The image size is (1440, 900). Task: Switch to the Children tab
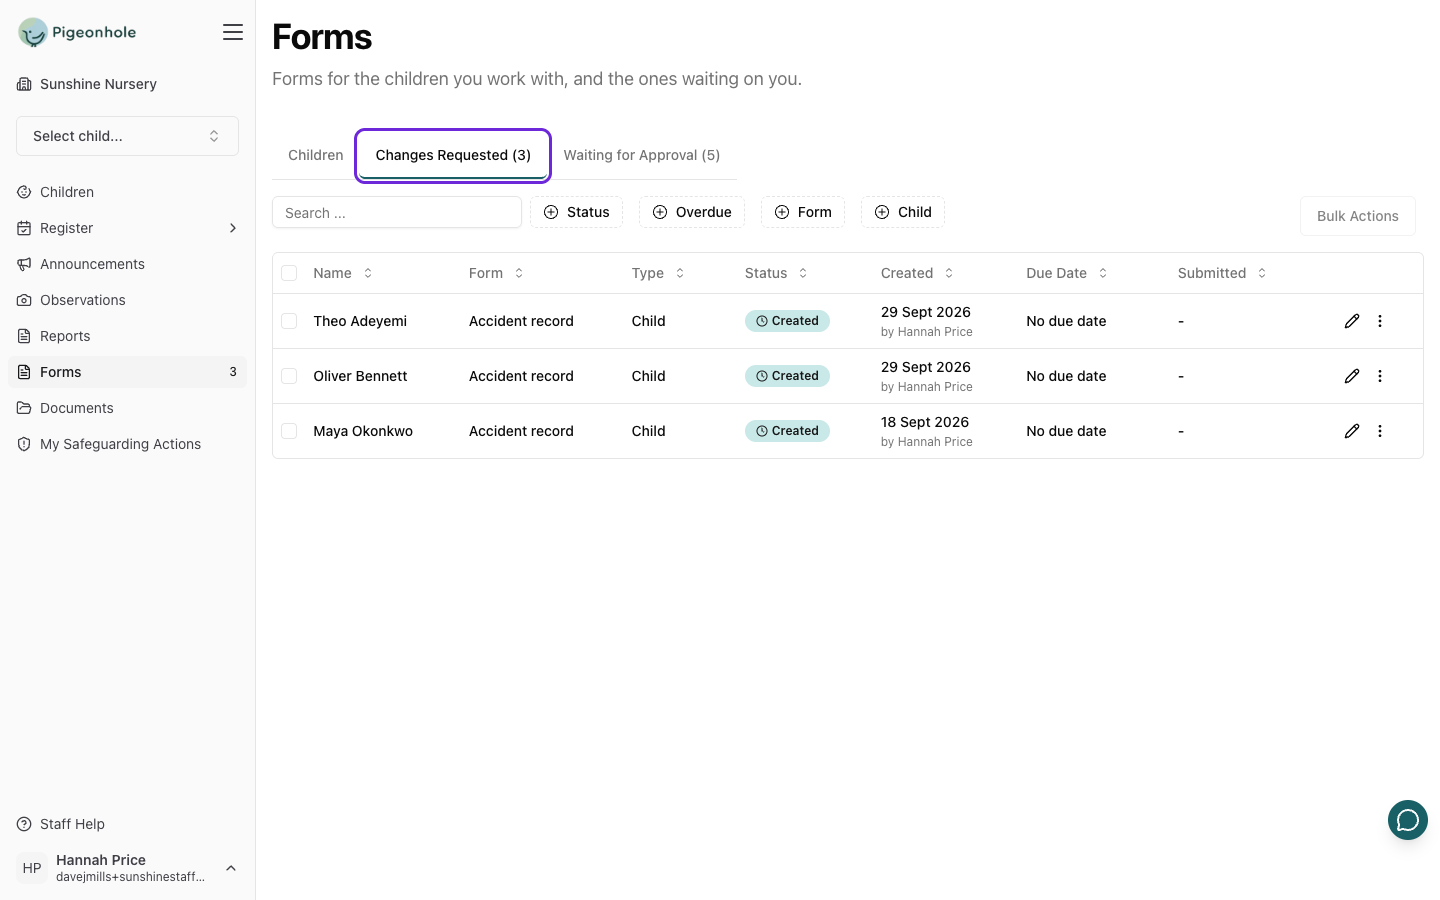[316, 155]
